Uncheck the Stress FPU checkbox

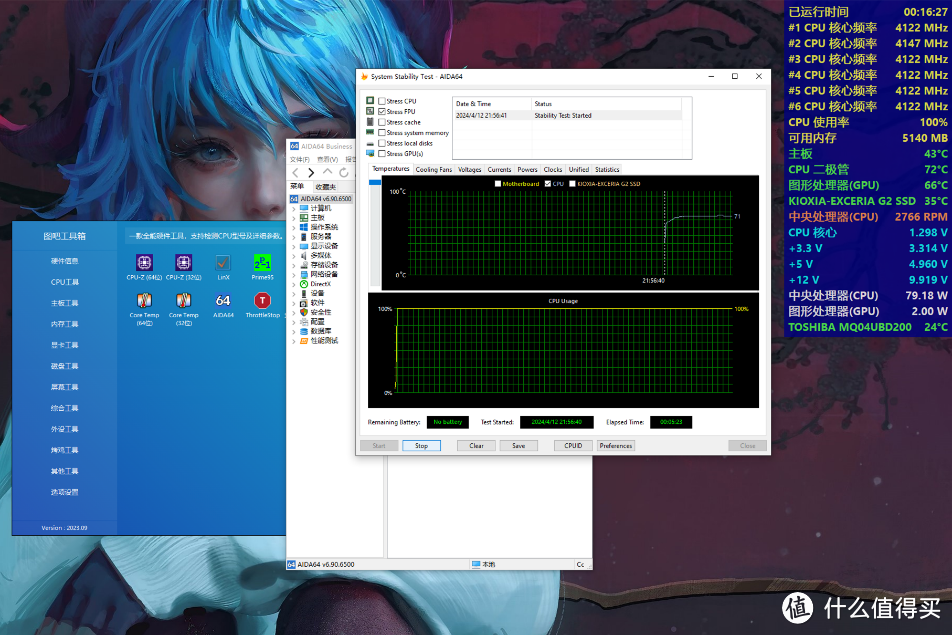382,112
